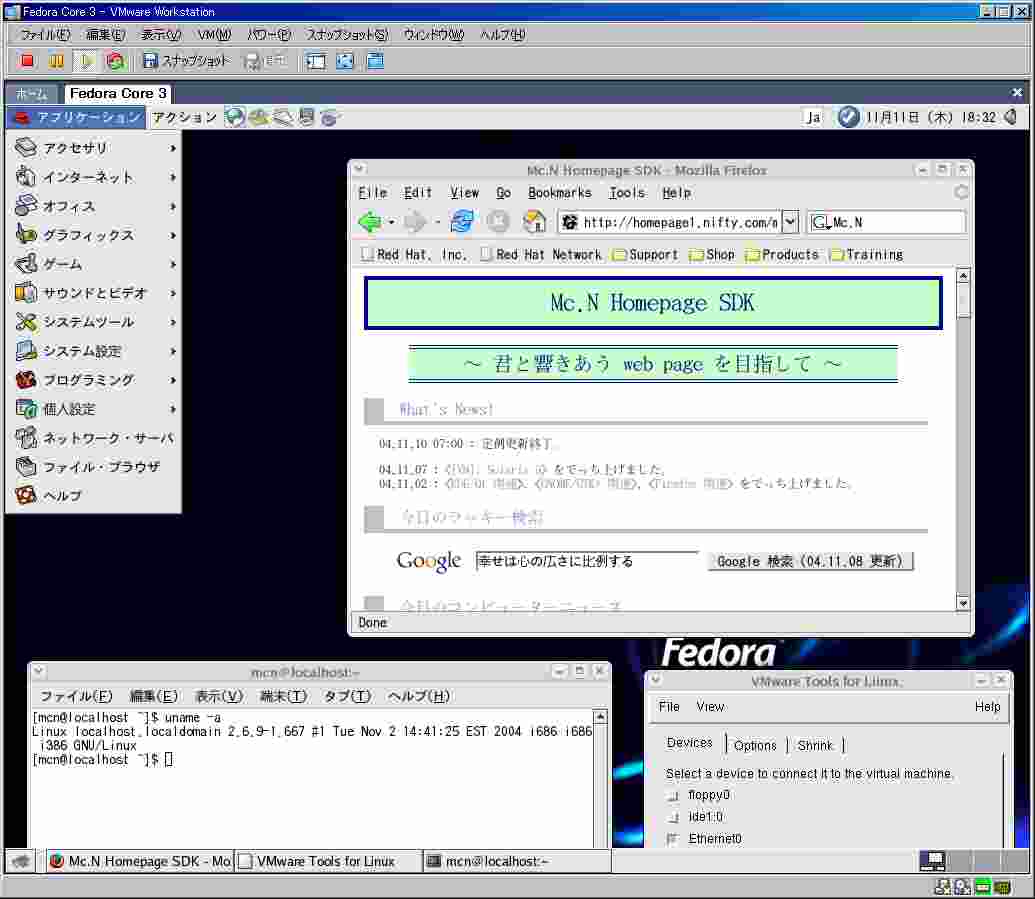
Task: Switch to Options tab in VMware Tools
Action: click(x=755, y=745)
